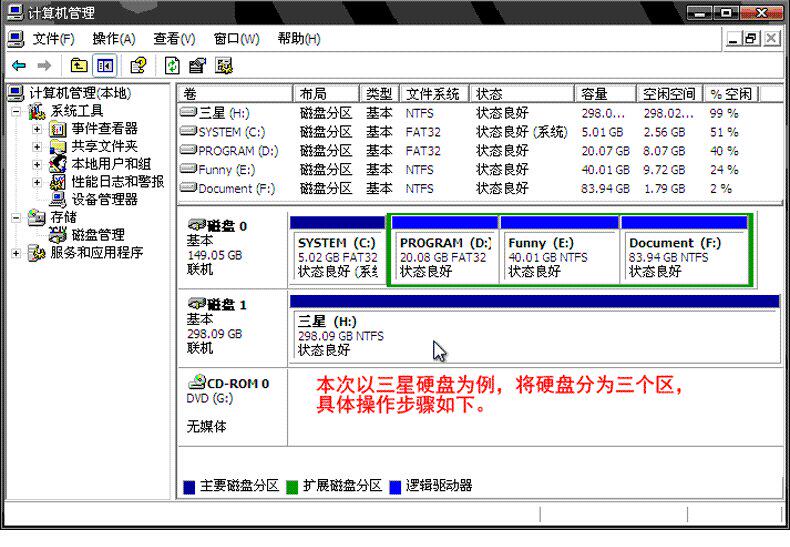Click the Up one level folder icon
The height and width of the screenshot is (547, 790).
[x=79, y=65]
